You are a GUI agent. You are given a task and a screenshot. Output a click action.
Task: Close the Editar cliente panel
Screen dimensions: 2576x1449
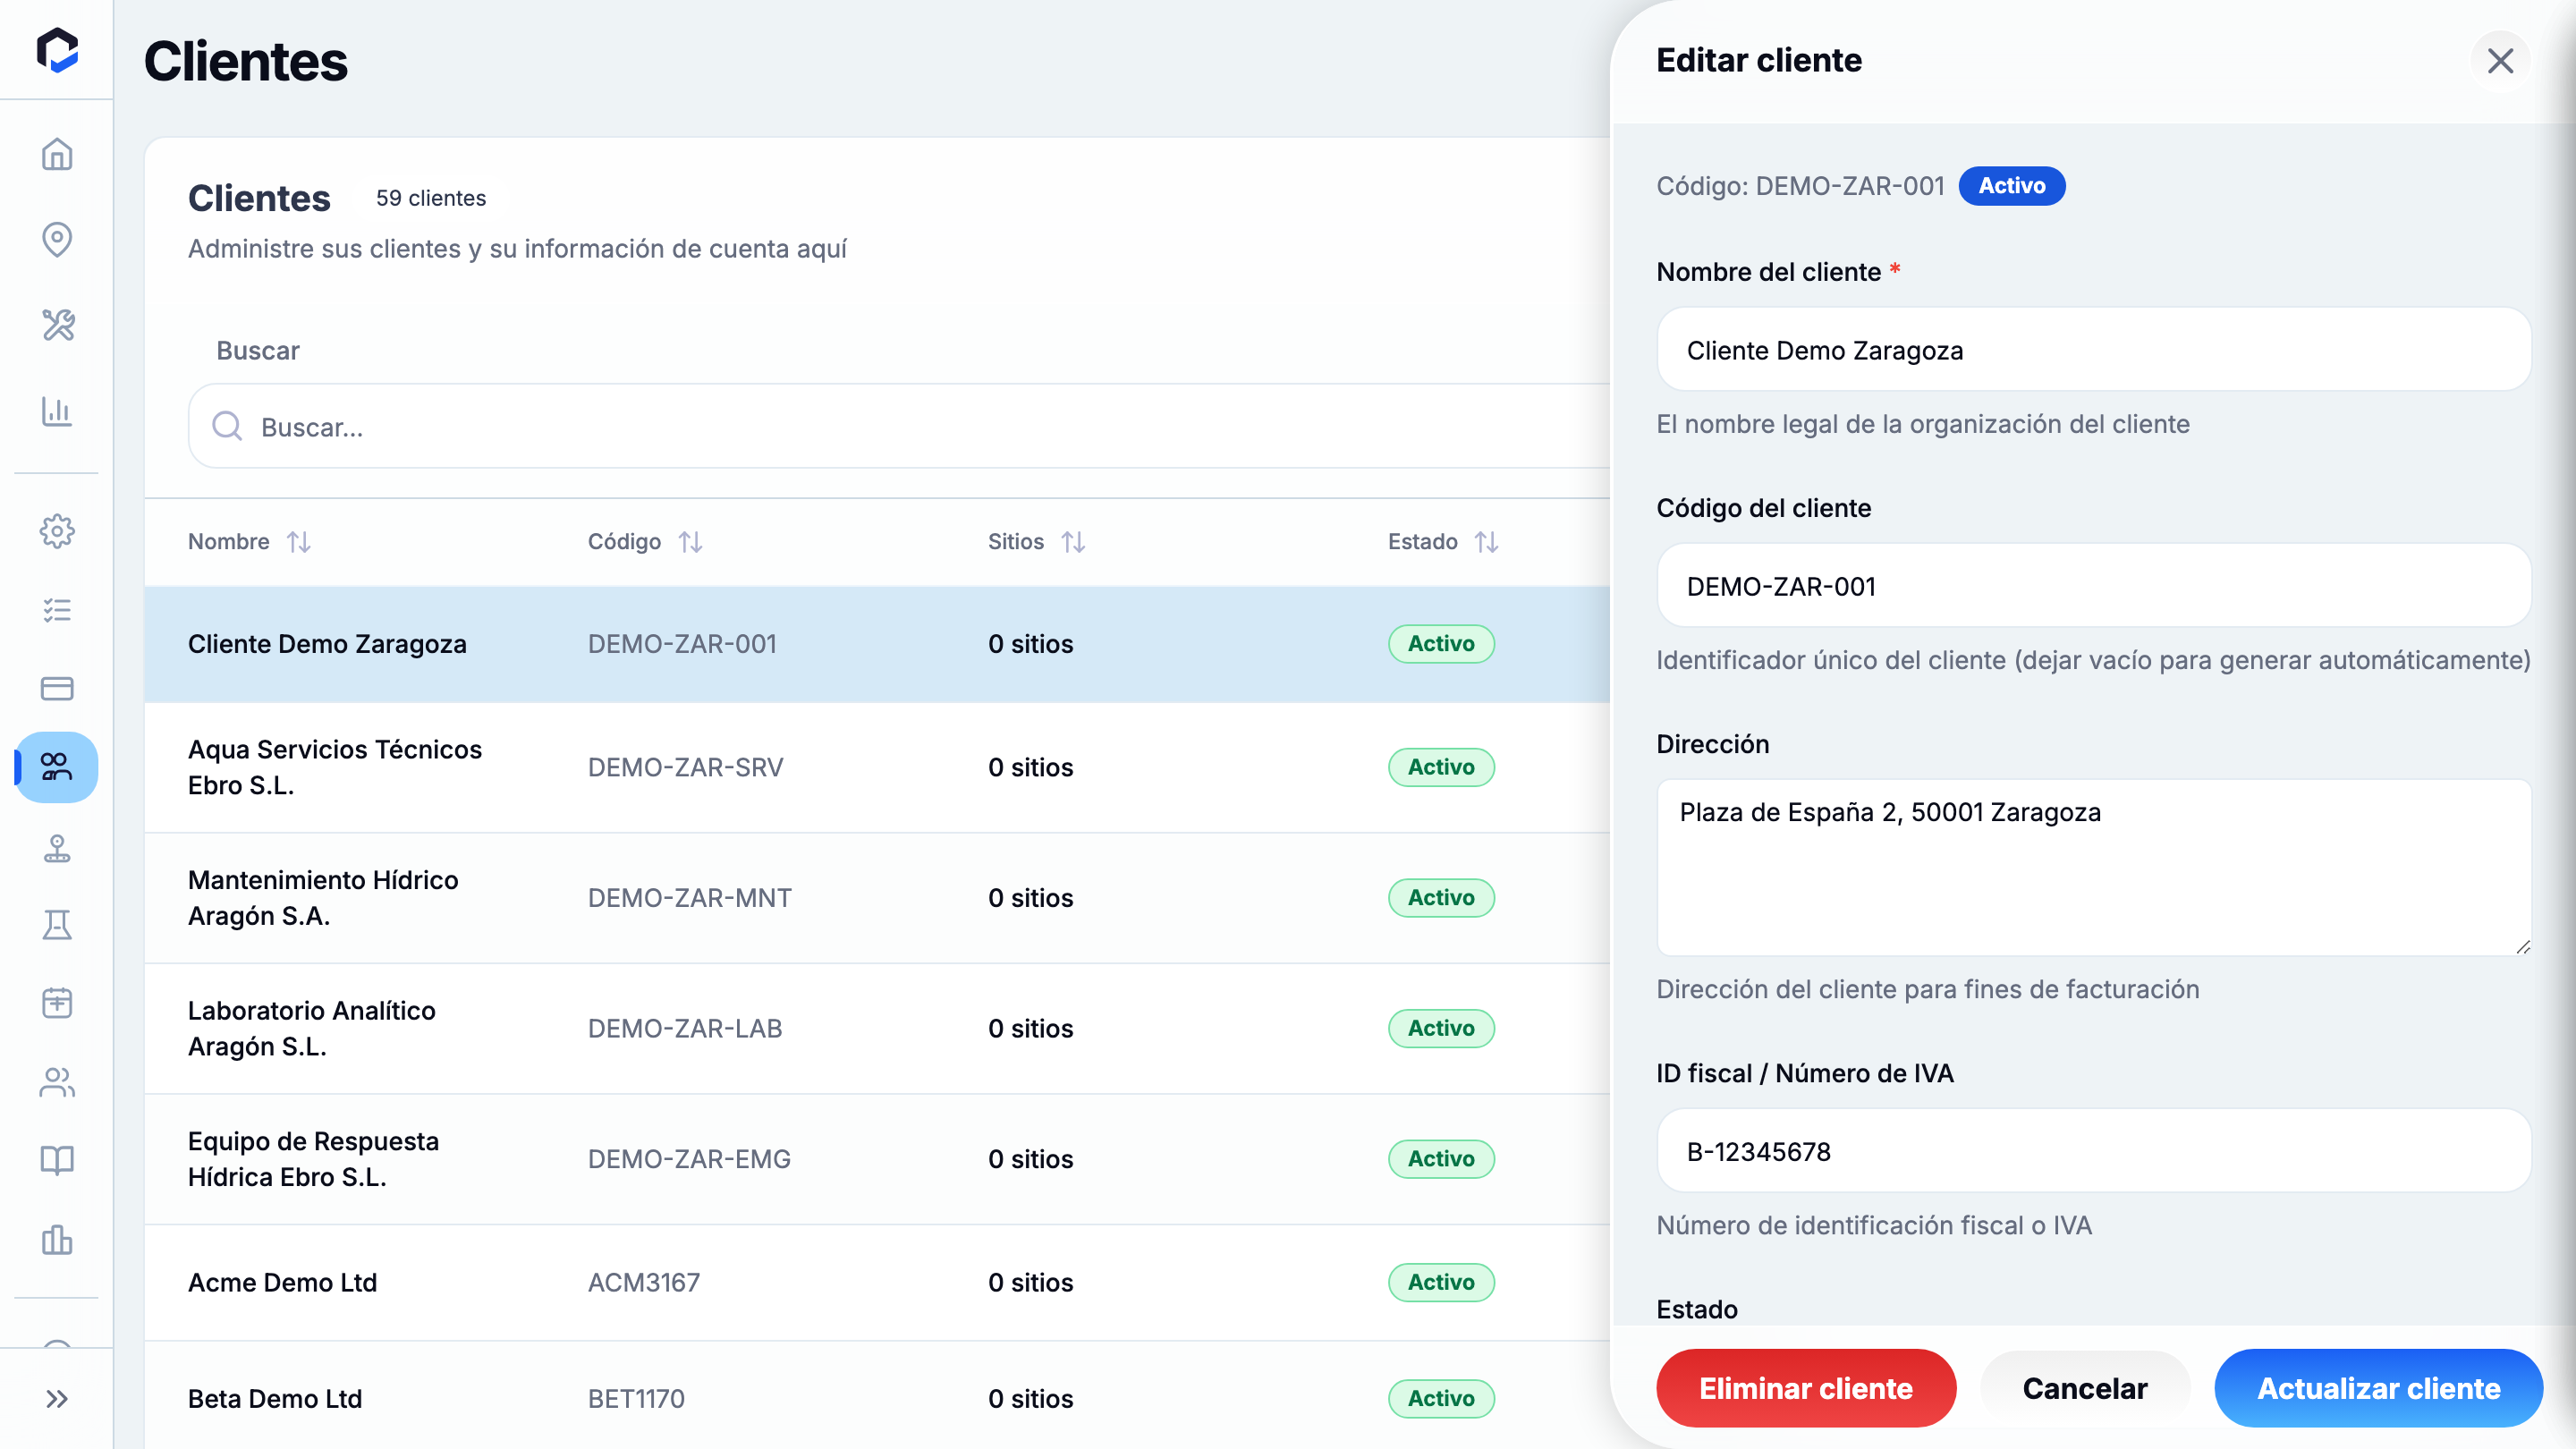[x=2500, y=61]
